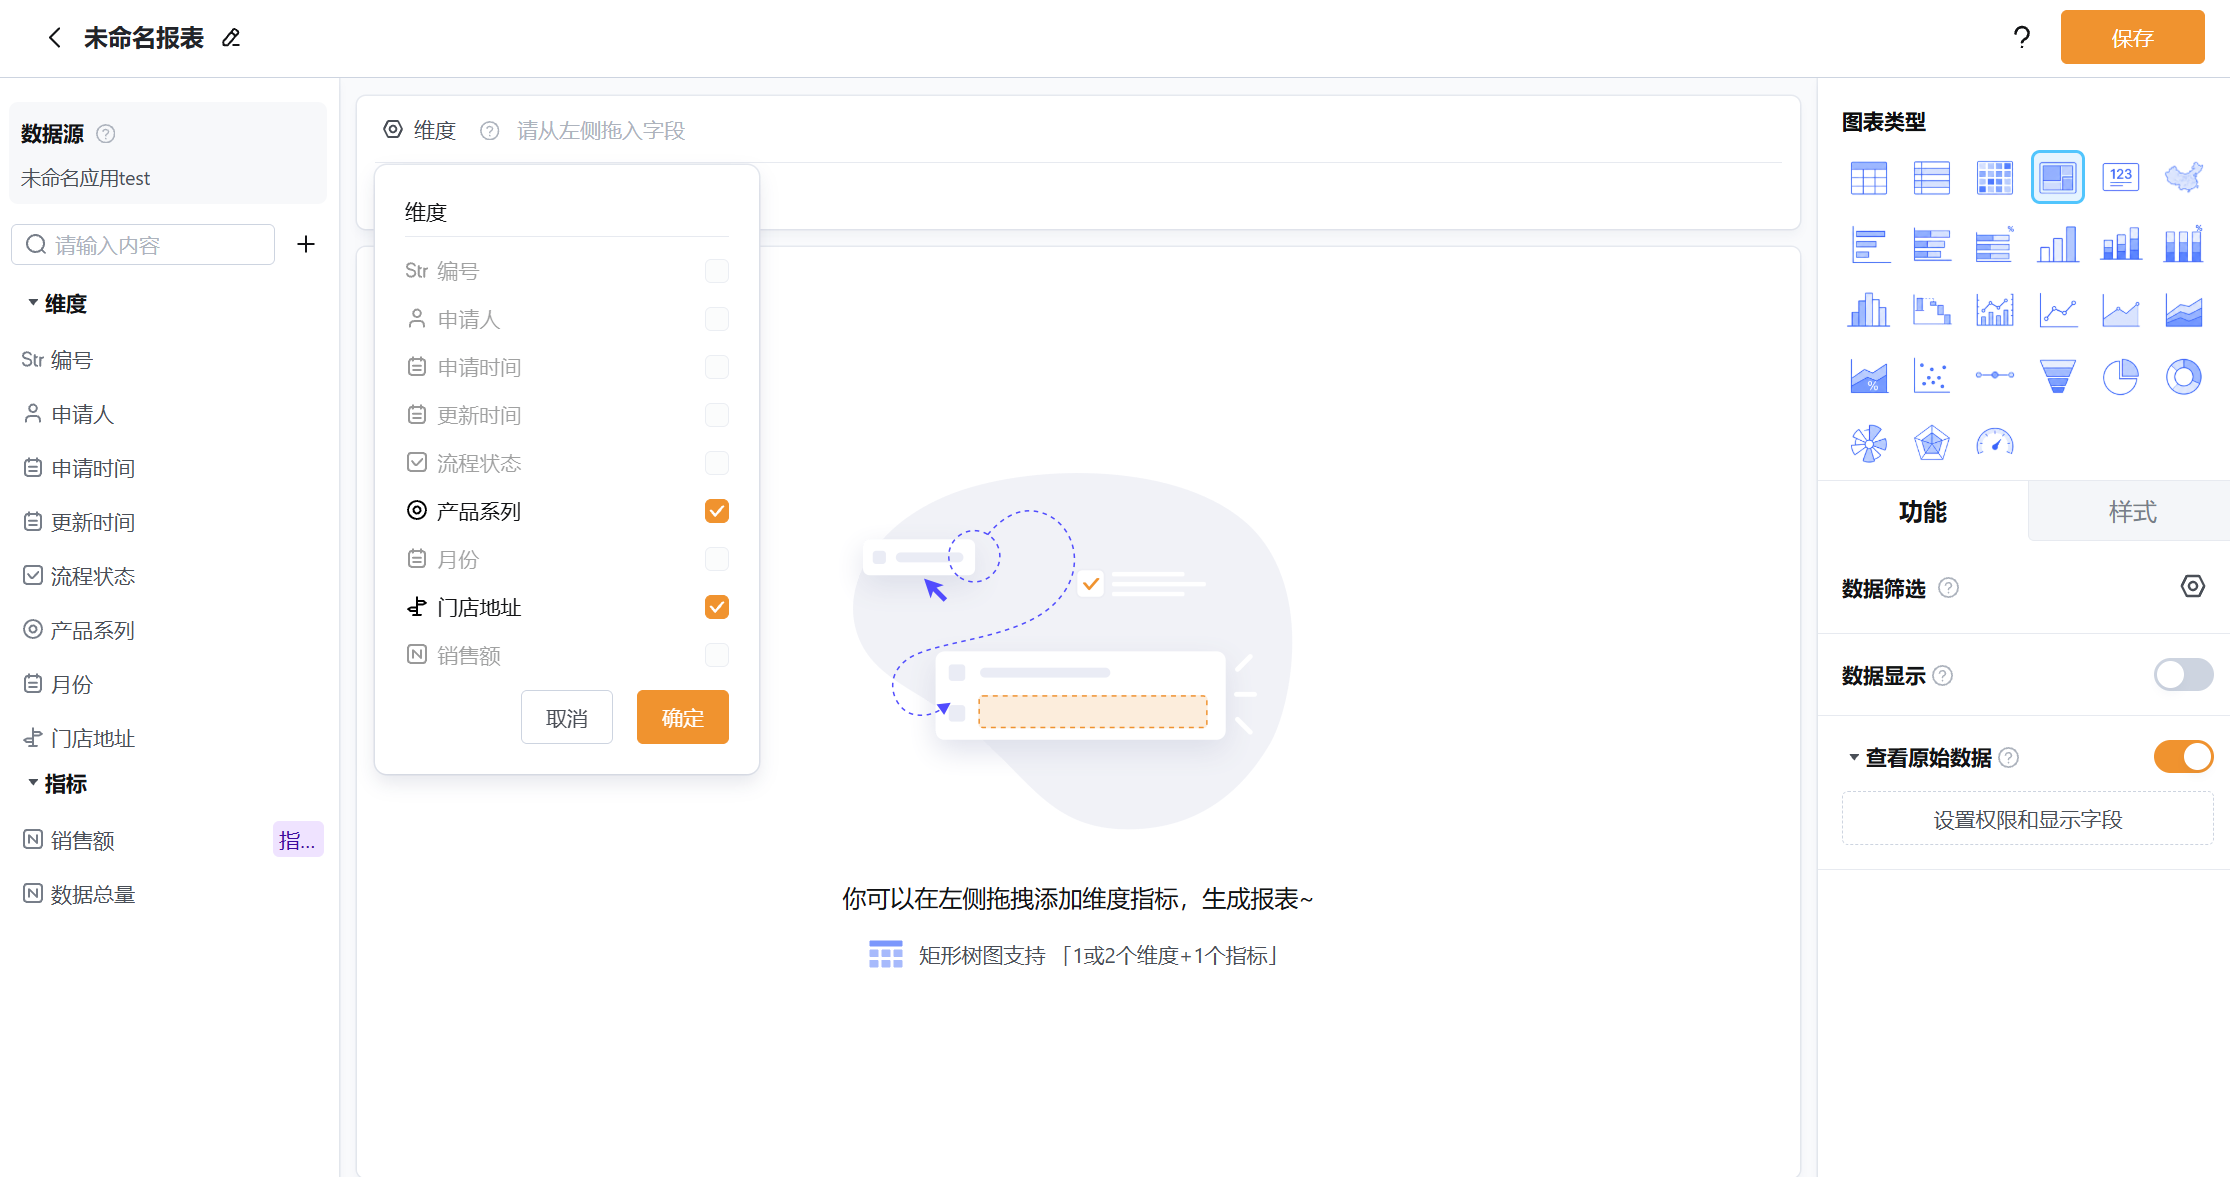The height and width of the screenshot is (1177, 2230).
Task: Tick the 申请人 checkbox in 维度 popup
Action: pos(716,319)
